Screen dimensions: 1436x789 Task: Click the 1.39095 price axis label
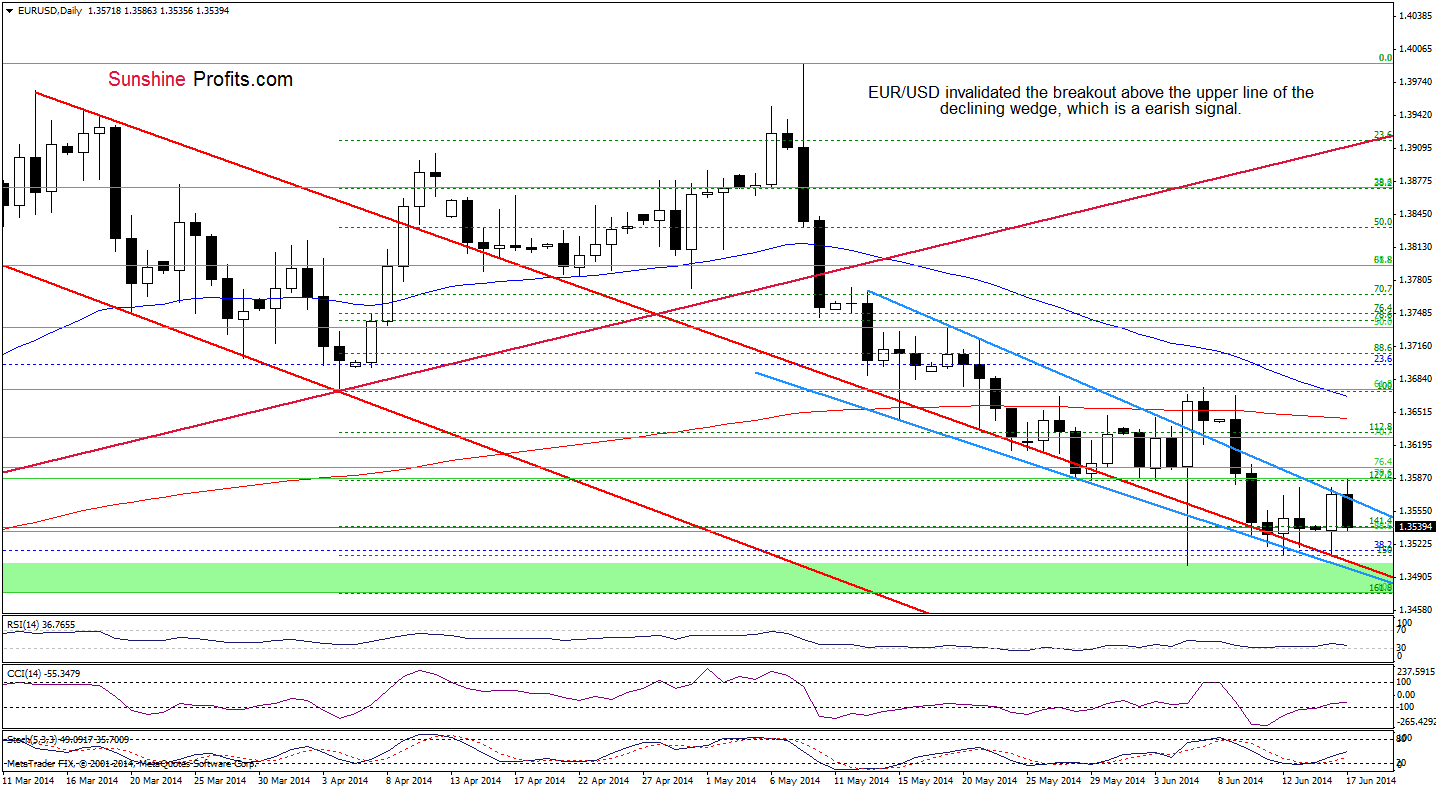pos(1416,148)
